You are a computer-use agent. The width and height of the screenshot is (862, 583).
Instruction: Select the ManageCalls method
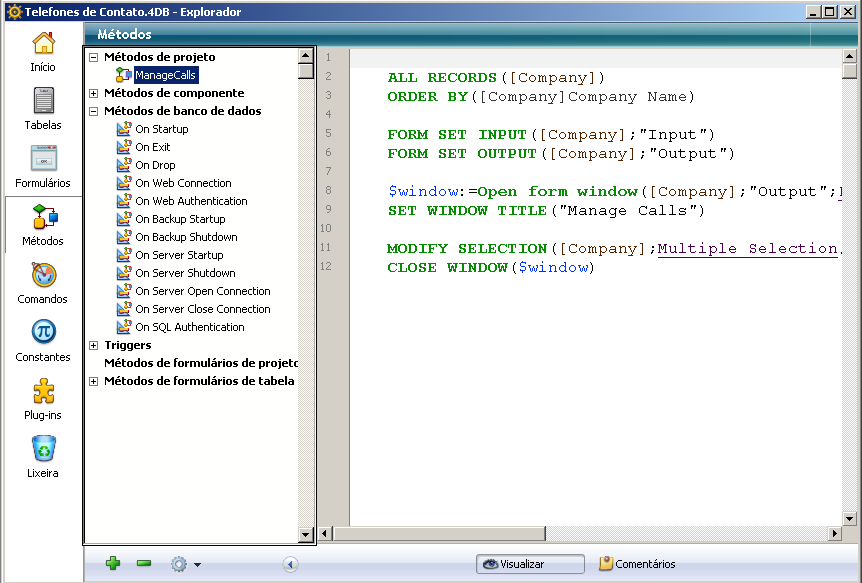165,75
